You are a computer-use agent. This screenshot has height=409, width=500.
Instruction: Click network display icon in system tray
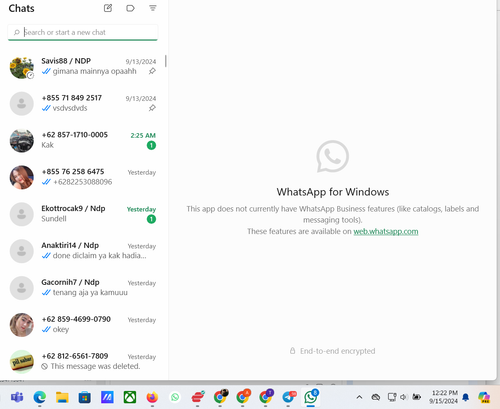(x=392, y=397)
